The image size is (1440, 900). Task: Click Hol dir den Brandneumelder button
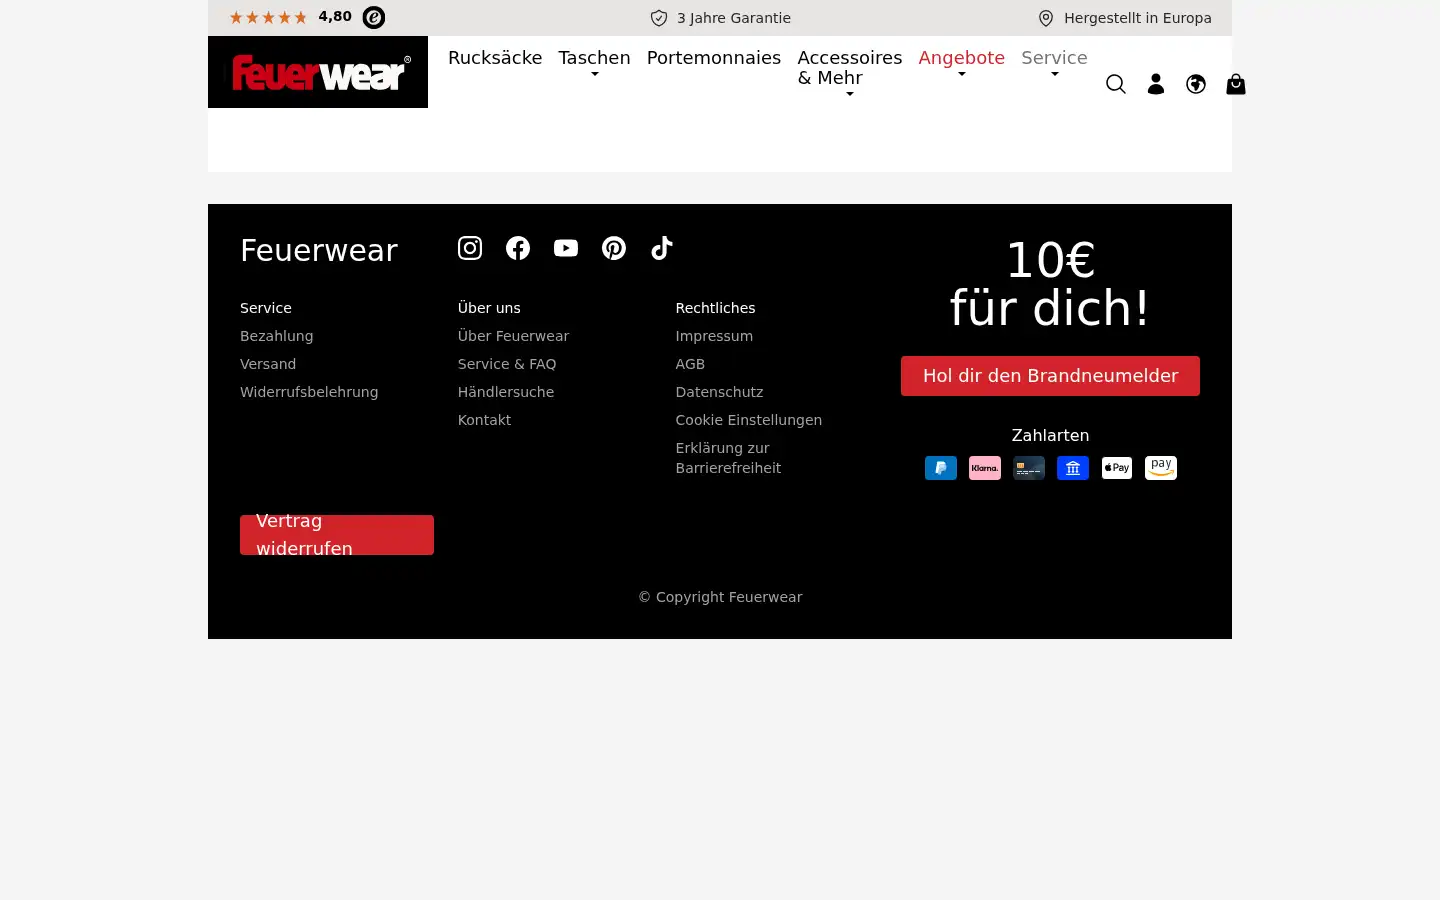pyautogui.click(x=1050, y=376)
